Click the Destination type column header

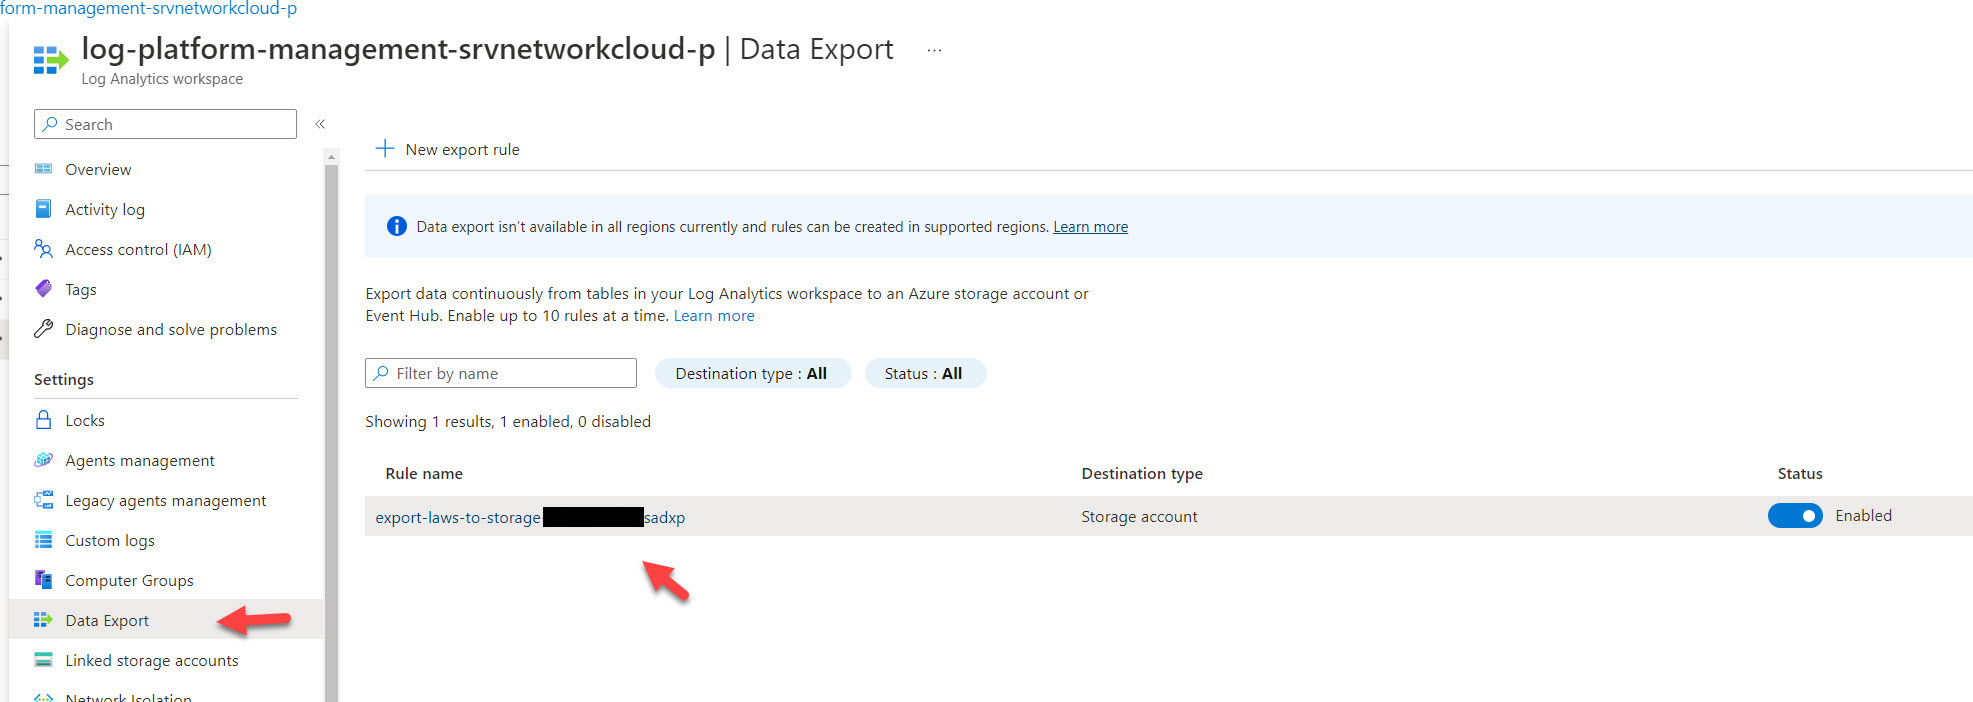(x=1142, y=473)
